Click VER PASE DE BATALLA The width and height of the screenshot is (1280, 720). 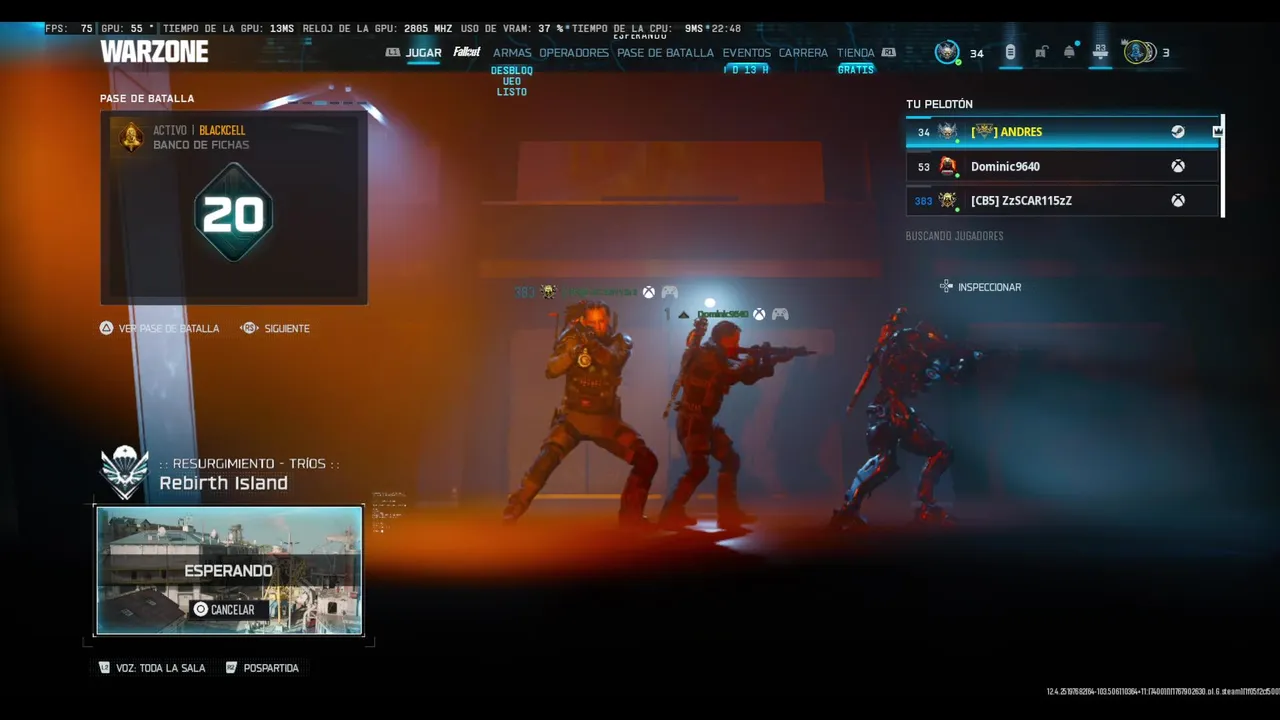(x=169, y=328)
